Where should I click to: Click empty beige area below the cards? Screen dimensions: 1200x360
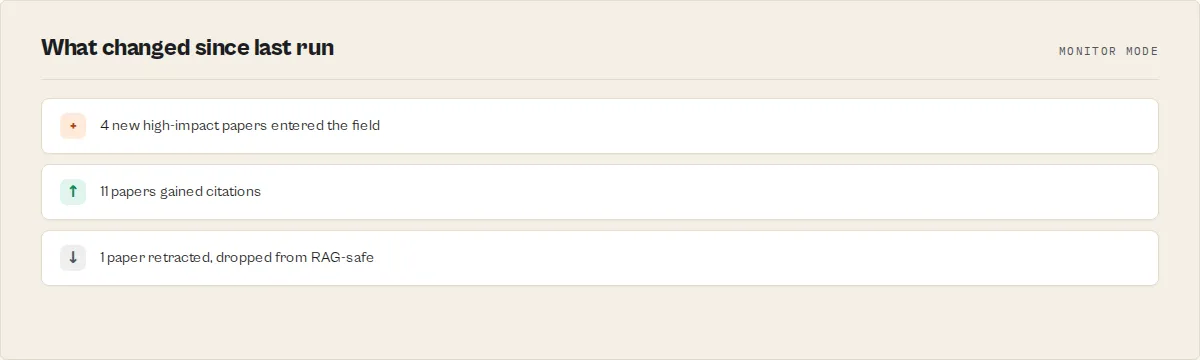(600, 323)
